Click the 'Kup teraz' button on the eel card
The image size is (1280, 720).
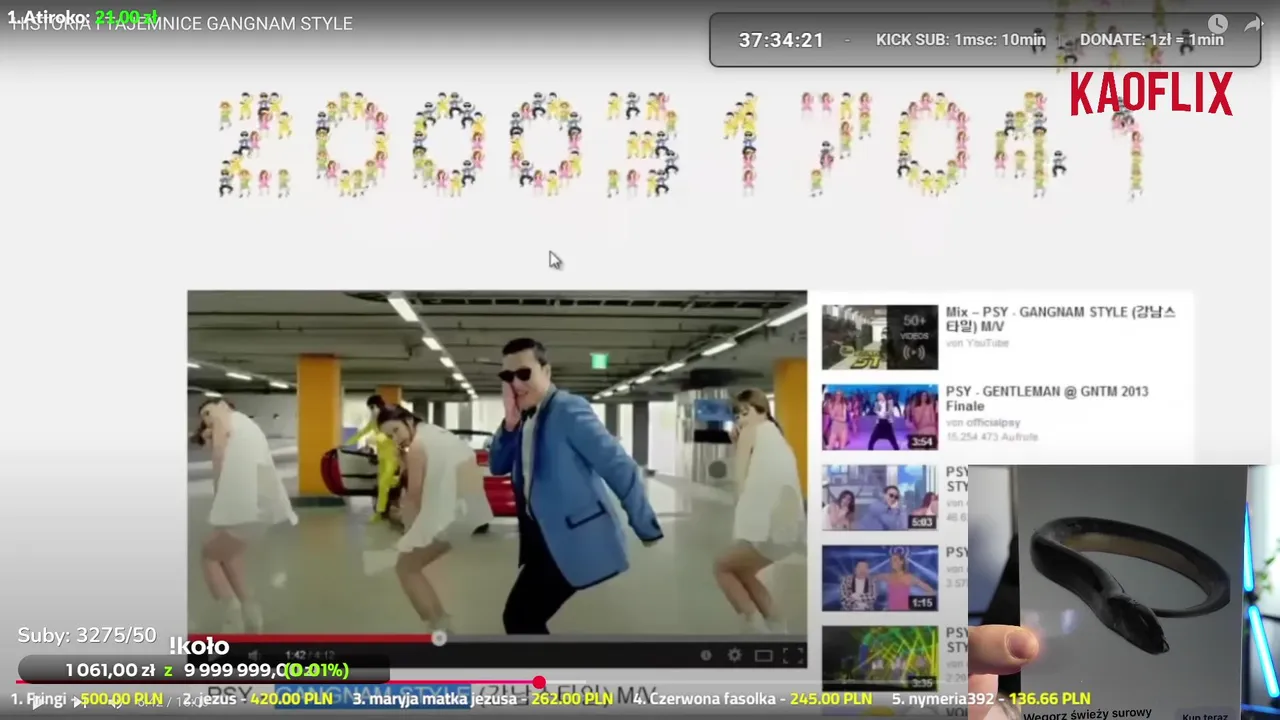1204,715
